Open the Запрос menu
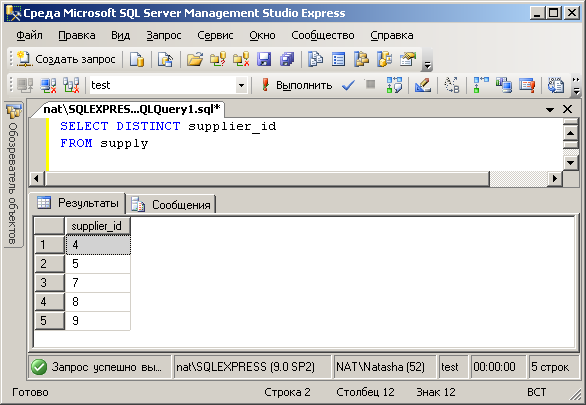Viewport: 586px width, 405px height. [x=164, y=35]
